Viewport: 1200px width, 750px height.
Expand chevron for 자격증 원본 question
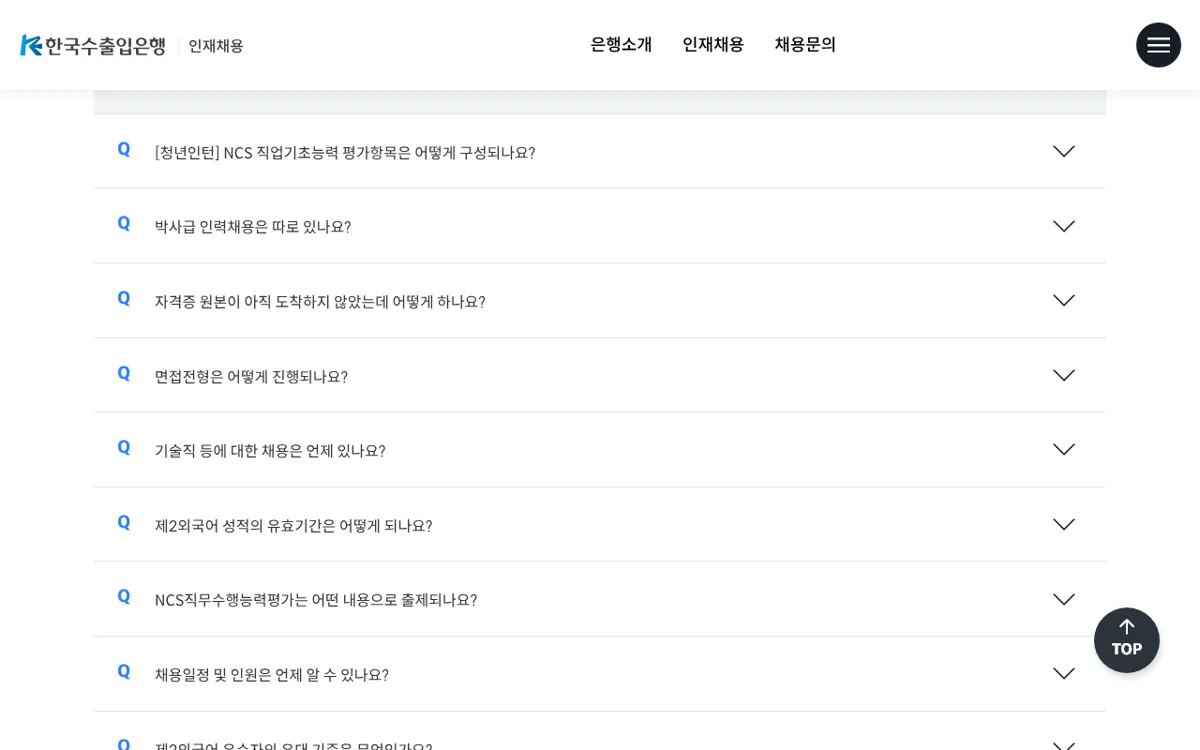tap(1064, 300)
